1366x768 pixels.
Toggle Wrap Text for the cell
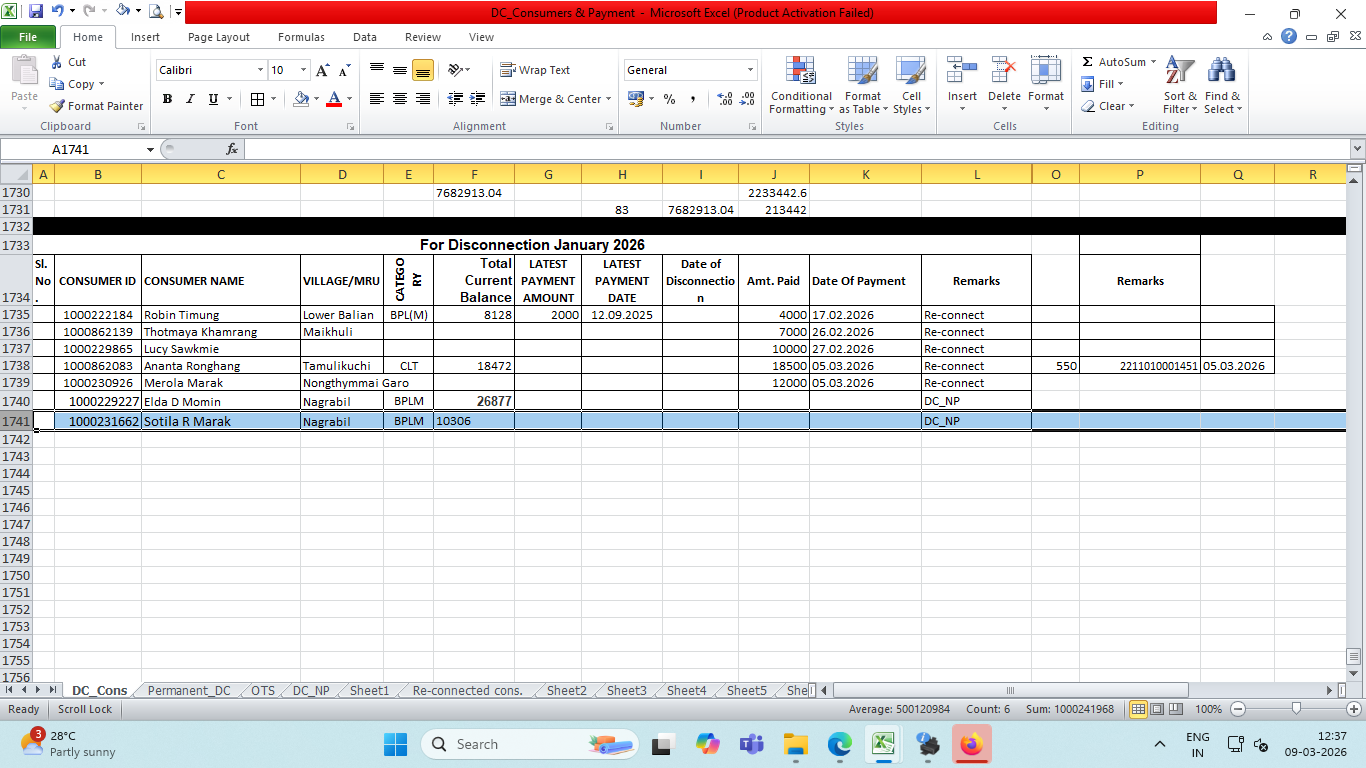535,70
